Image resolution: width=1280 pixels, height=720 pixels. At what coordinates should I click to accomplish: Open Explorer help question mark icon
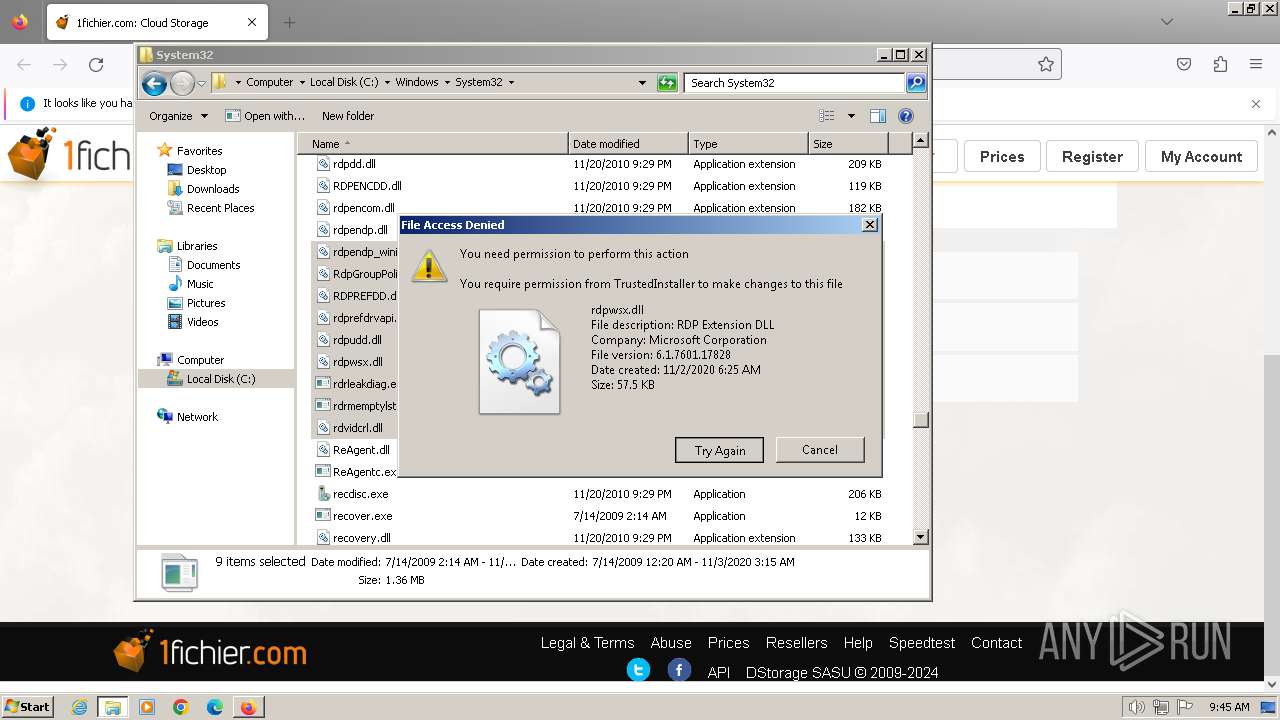click(x=906, y=116)
